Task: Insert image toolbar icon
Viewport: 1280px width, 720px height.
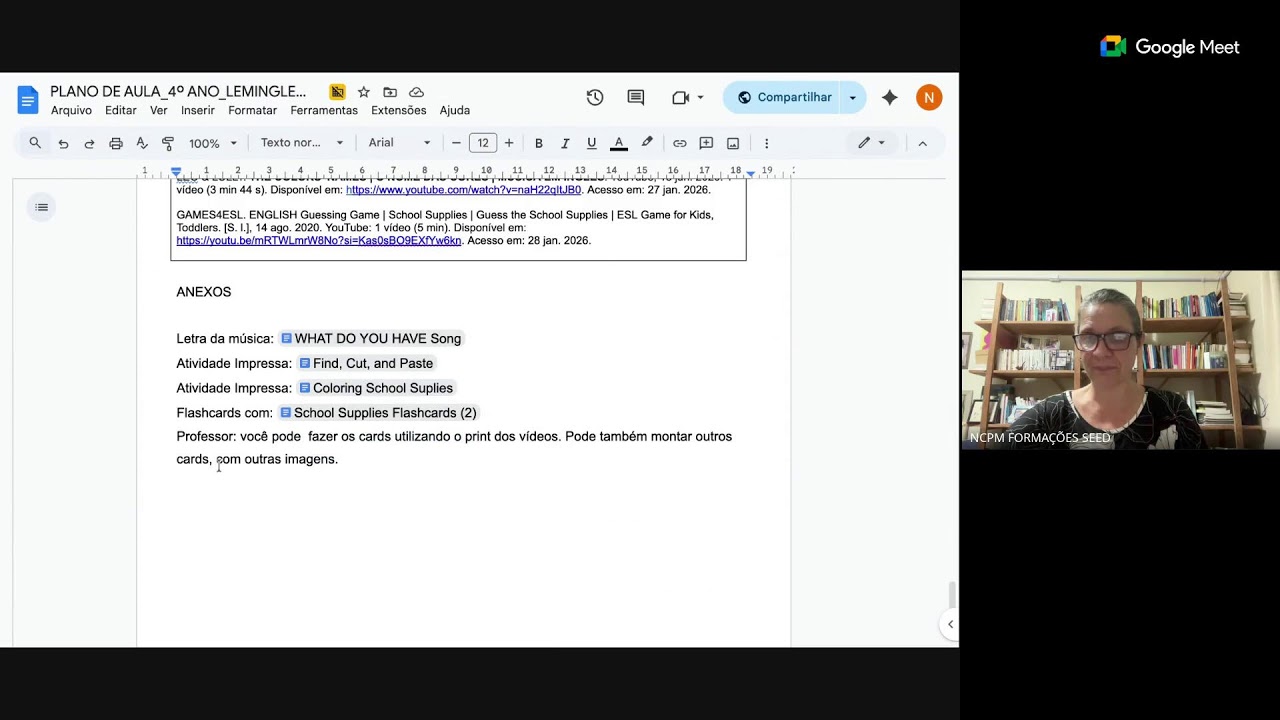Action: 733,143
